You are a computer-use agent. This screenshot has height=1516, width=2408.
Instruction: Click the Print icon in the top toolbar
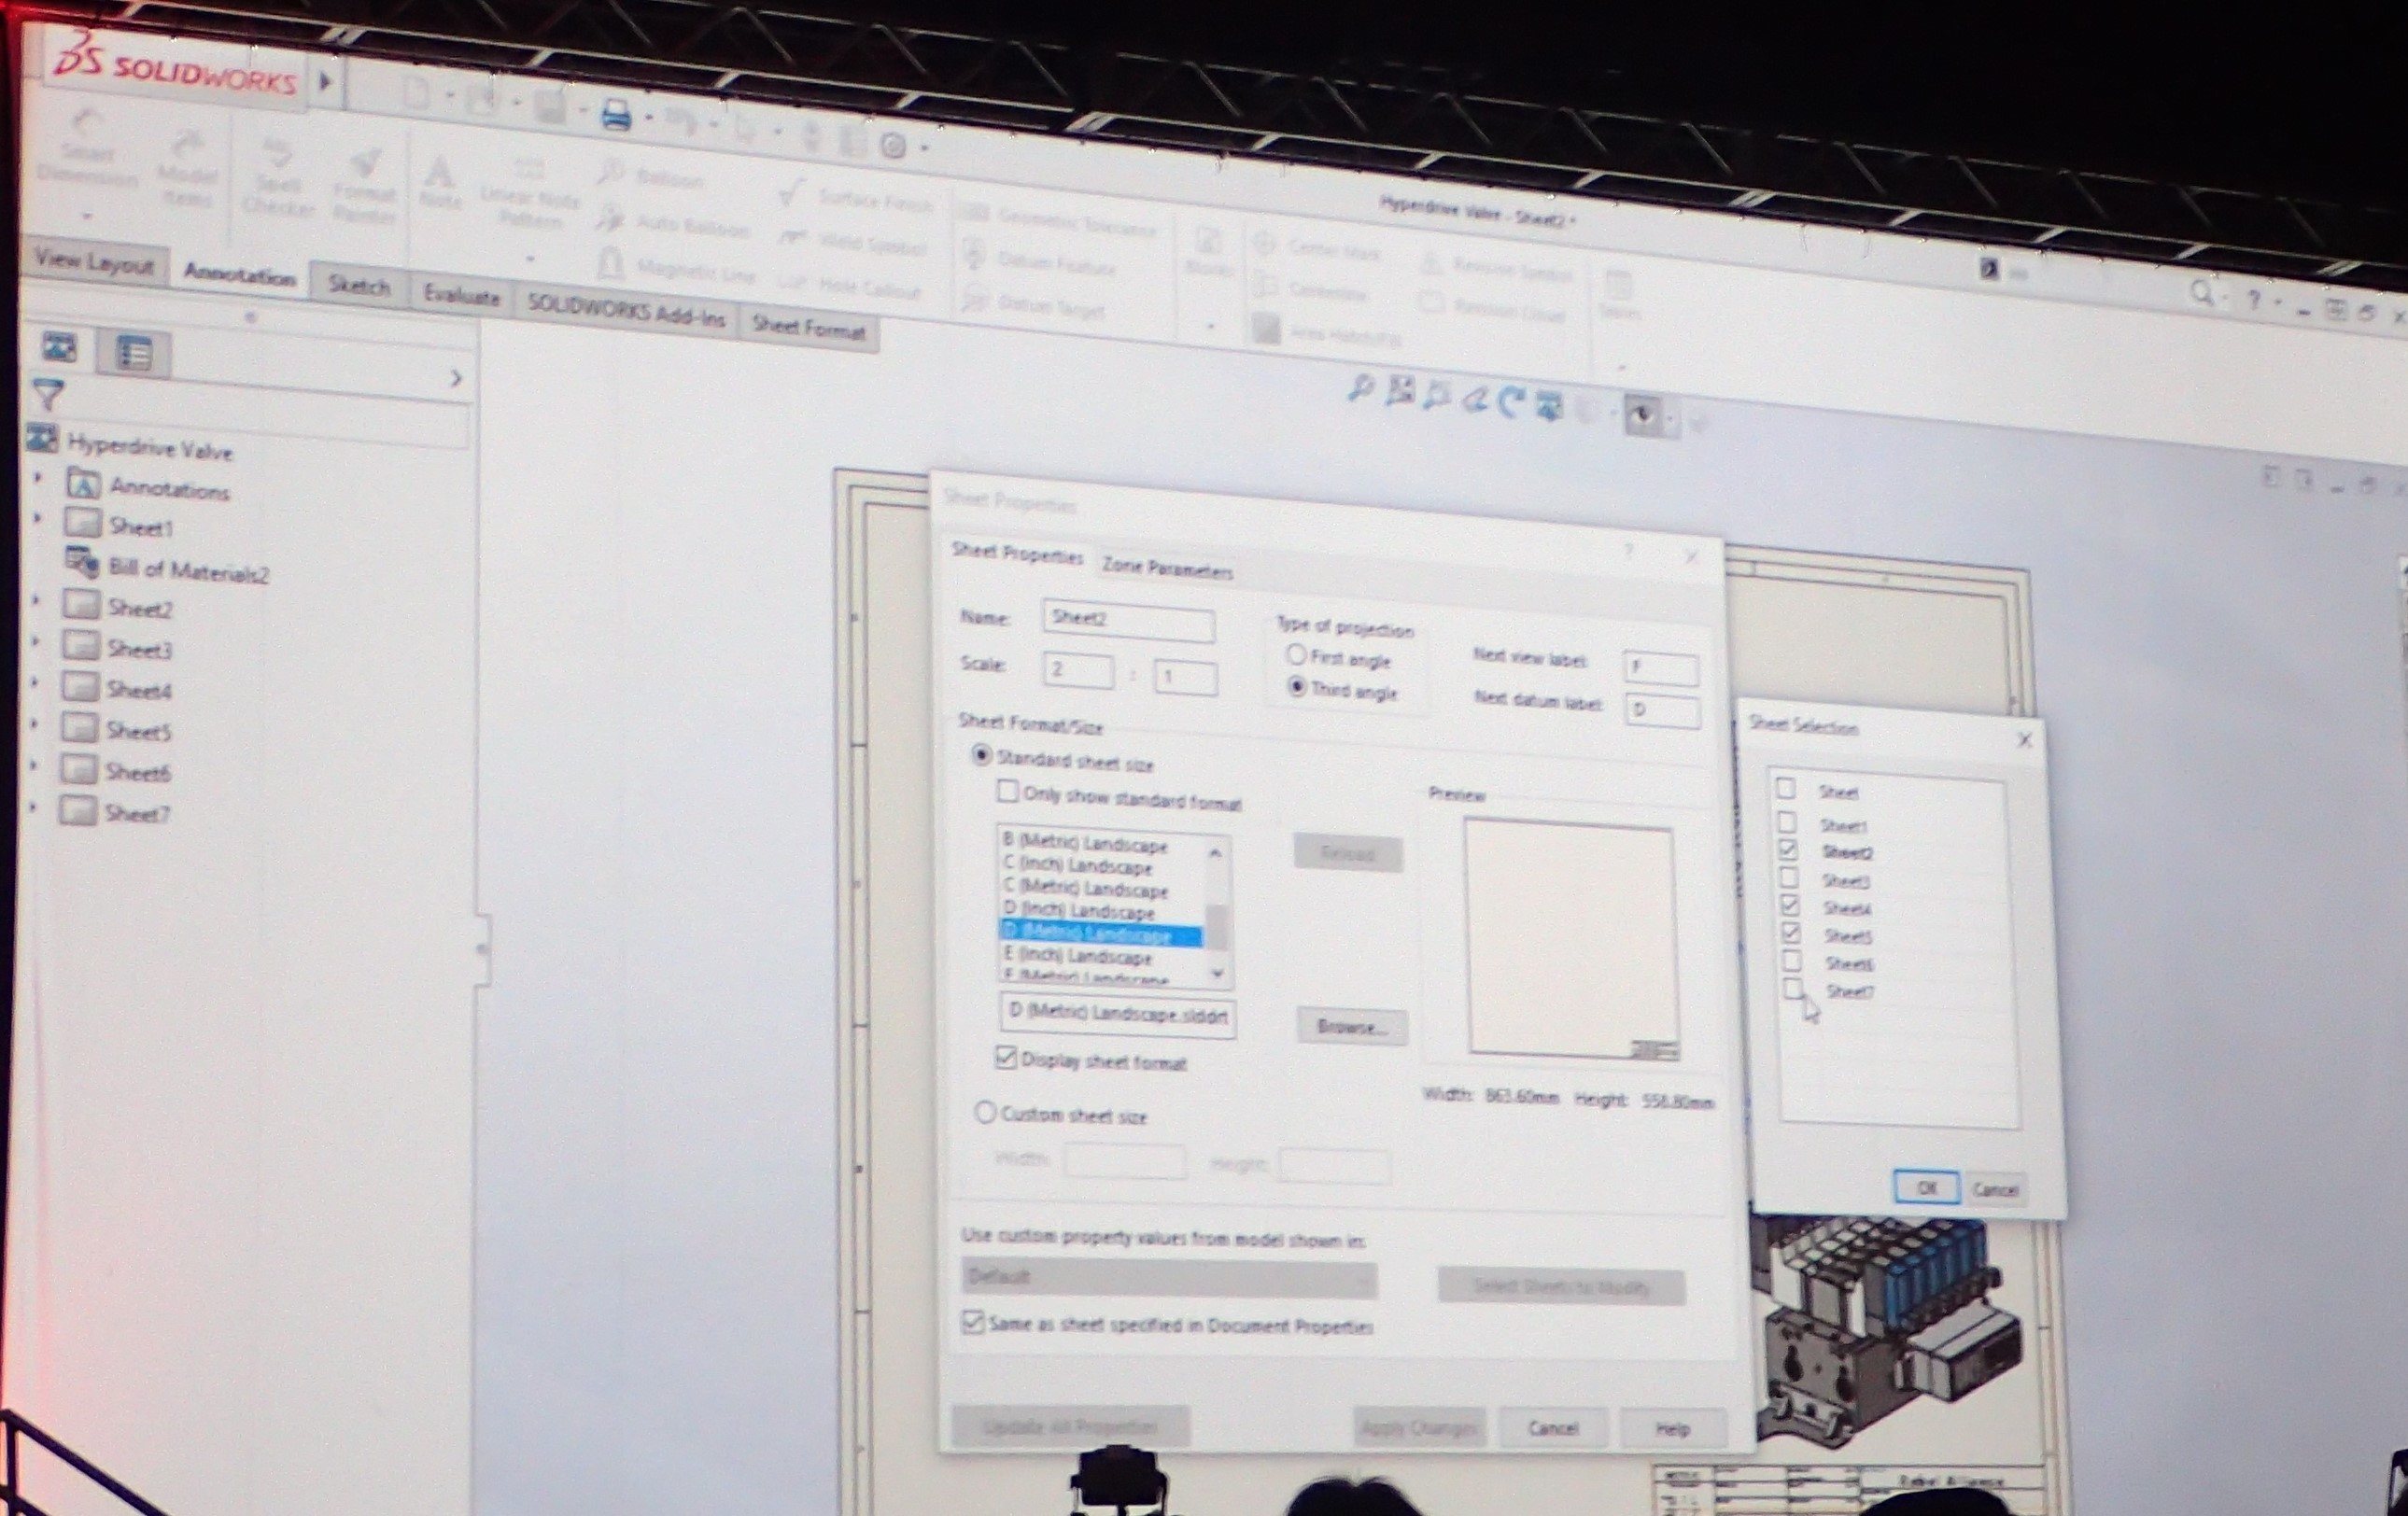tap(615, 116)
